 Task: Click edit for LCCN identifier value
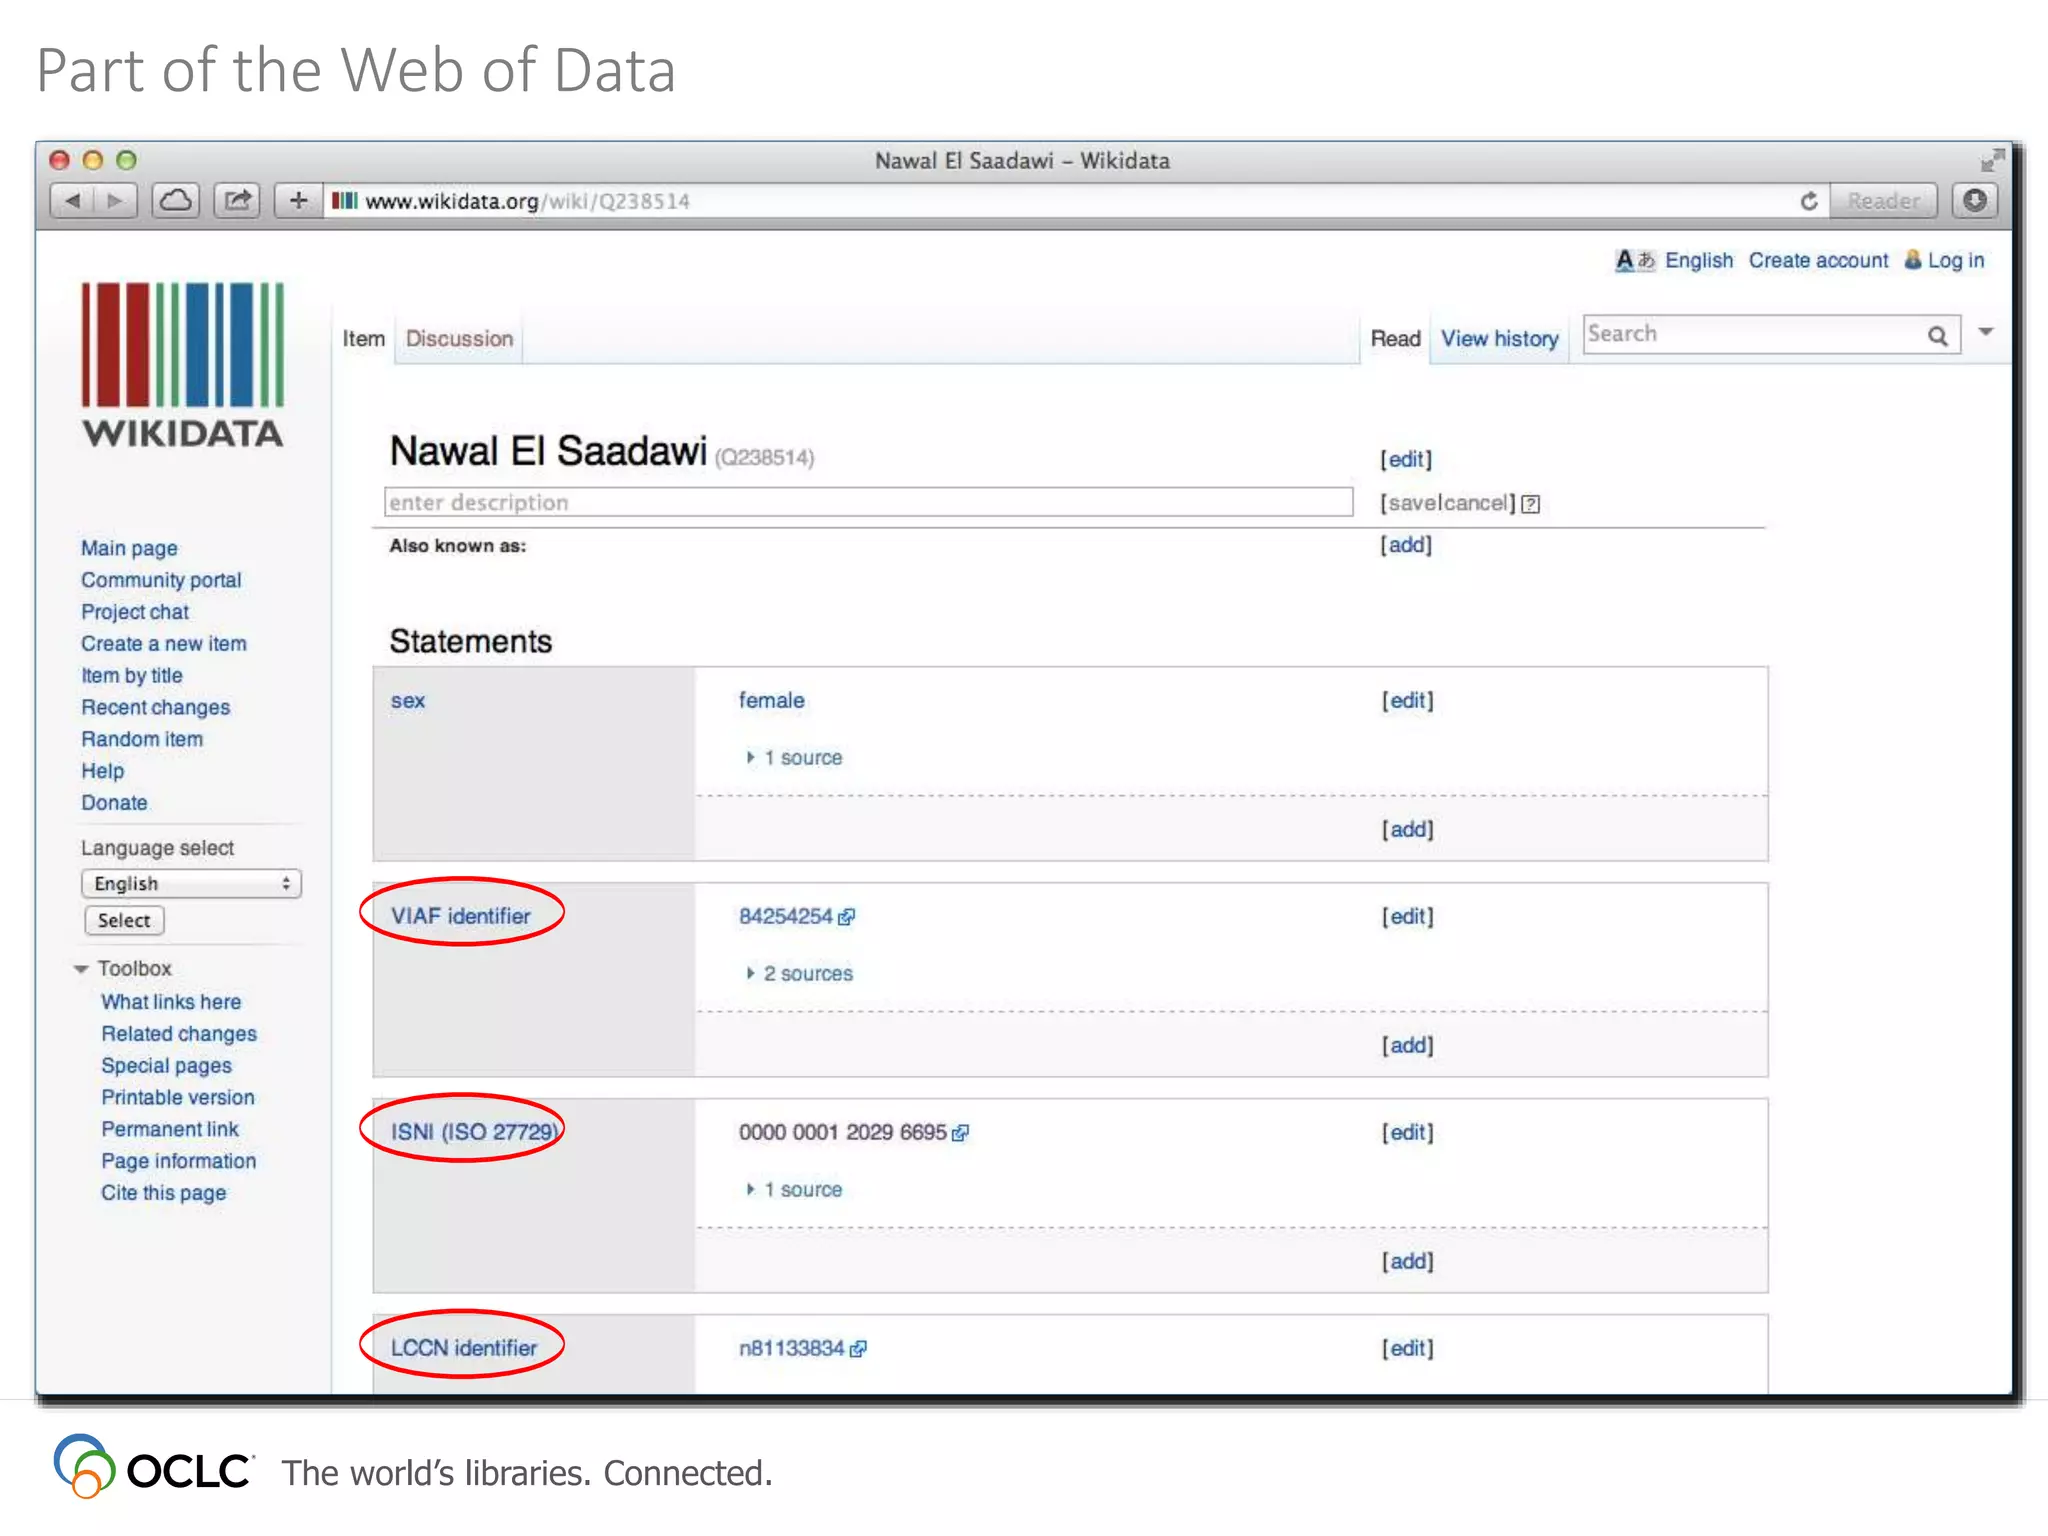pyautogui.click(x=1408, y=1349)
